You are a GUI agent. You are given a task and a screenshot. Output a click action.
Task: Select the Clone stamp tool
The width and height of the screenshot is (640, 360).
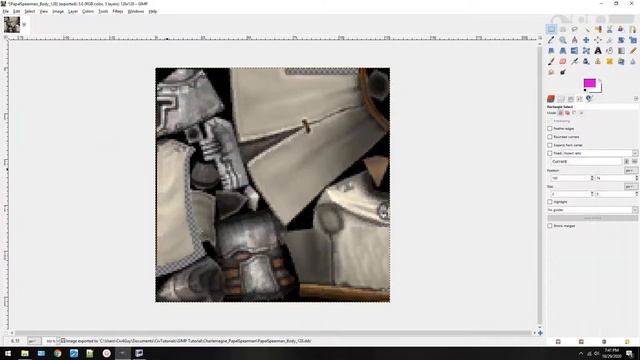coord(598,61)
